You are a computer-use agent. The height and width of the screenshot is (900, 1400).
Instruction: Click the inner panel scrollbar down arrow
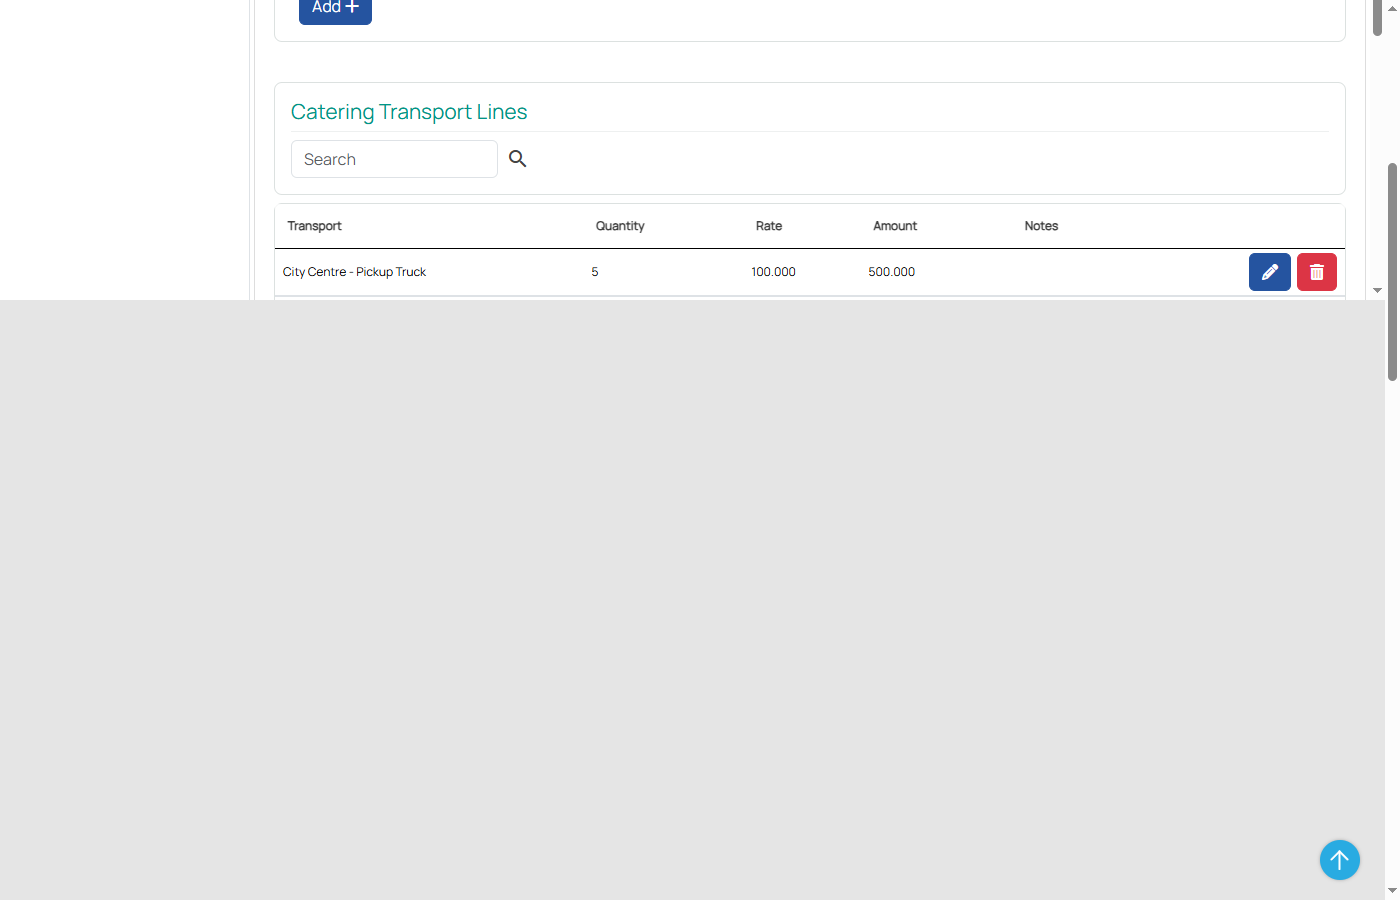1377,290
